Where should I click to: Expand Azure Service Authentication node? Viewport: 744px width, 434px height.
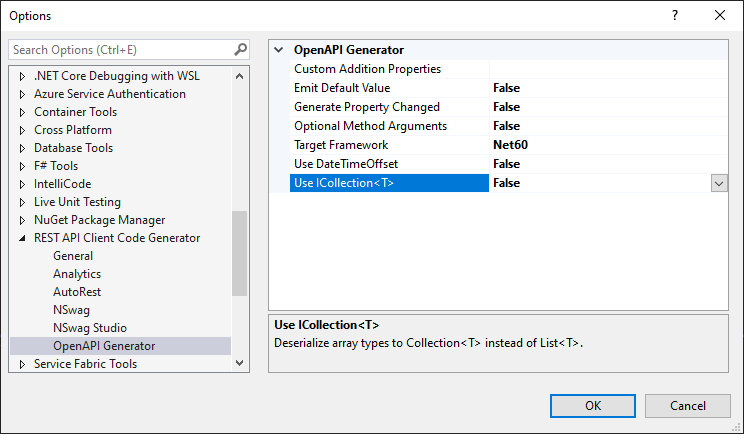(22, 94)
